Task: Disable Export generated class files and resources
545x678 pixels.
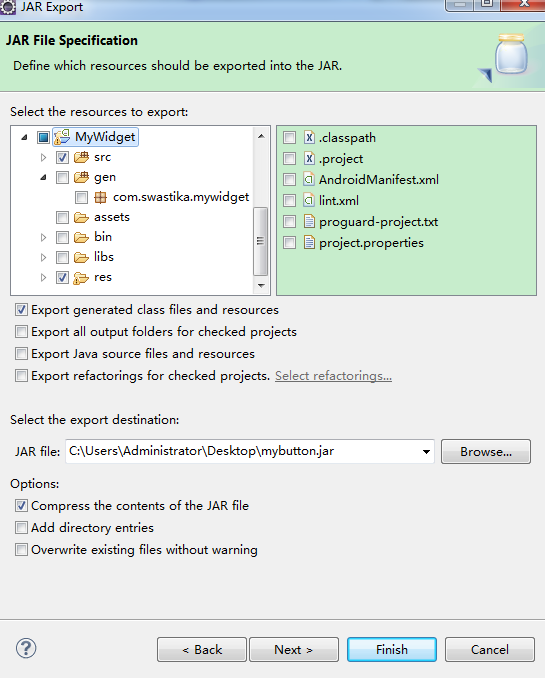Action: point(21,310)
